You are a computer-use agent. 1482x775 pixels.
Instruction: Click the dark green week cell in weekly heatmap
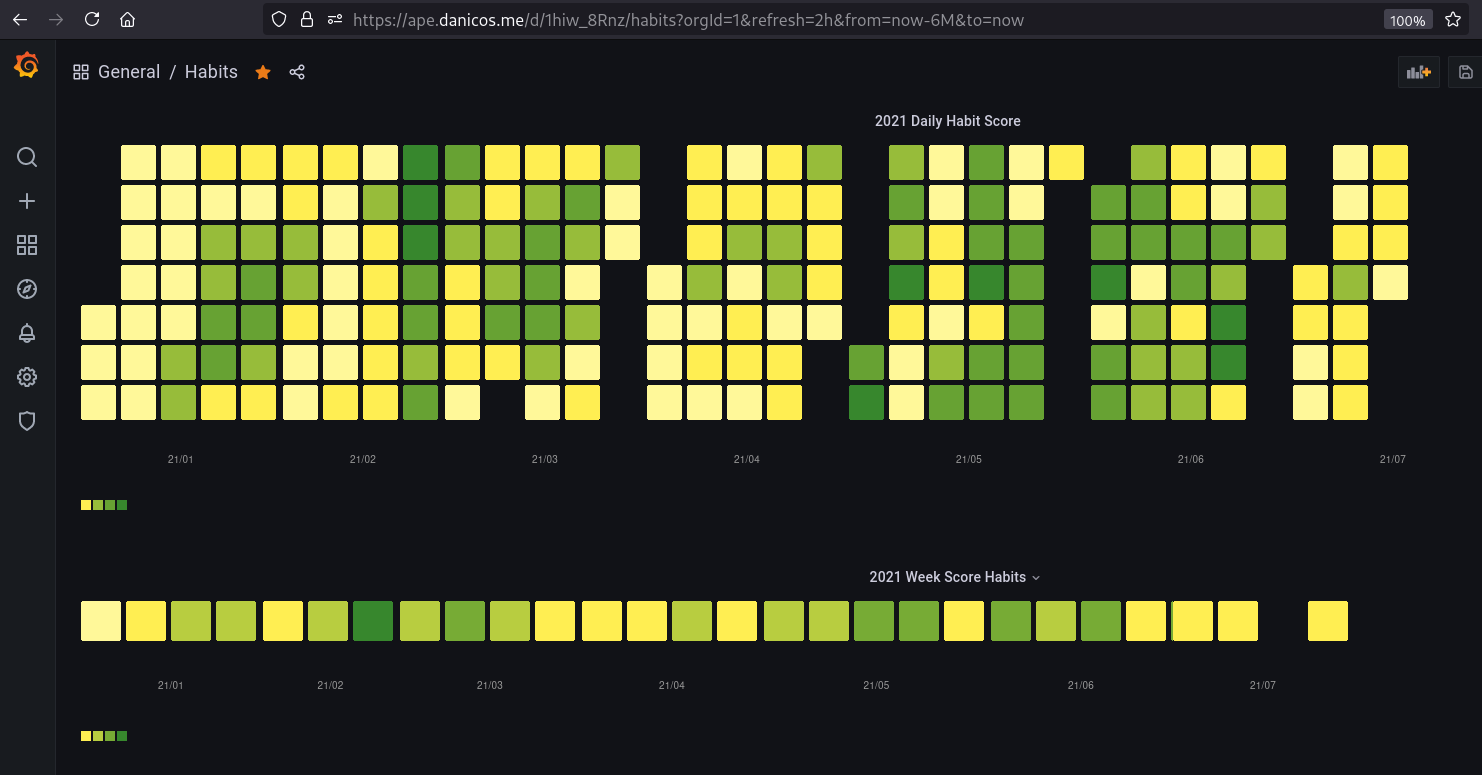point(373,621)
